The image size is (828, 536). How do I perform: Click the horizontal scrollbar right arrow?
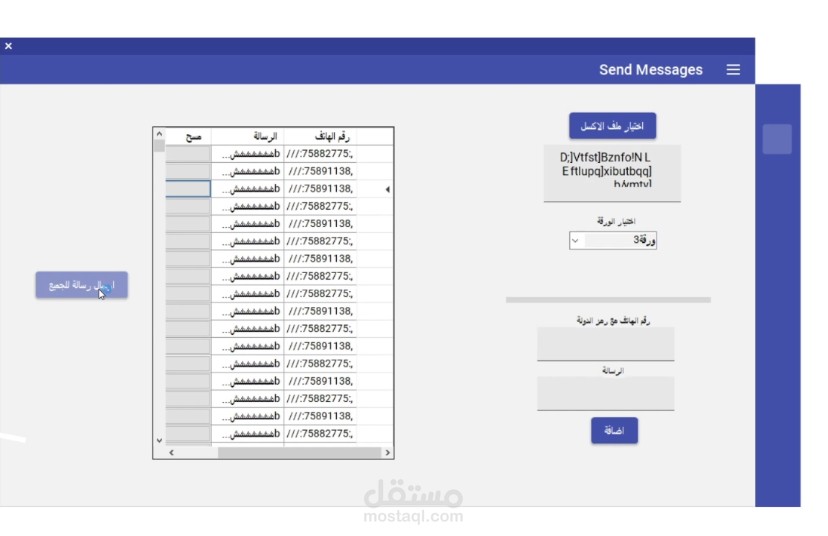coord(388,453)
